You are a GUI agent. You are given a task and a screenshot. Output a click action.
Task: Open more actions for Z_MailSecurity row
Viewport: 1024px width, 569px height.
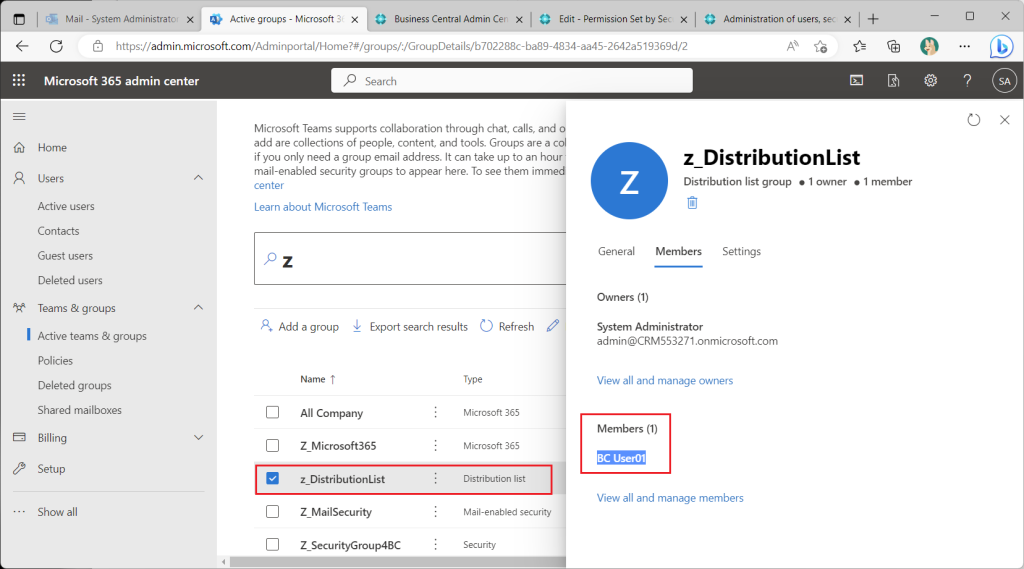click(436, 512)
